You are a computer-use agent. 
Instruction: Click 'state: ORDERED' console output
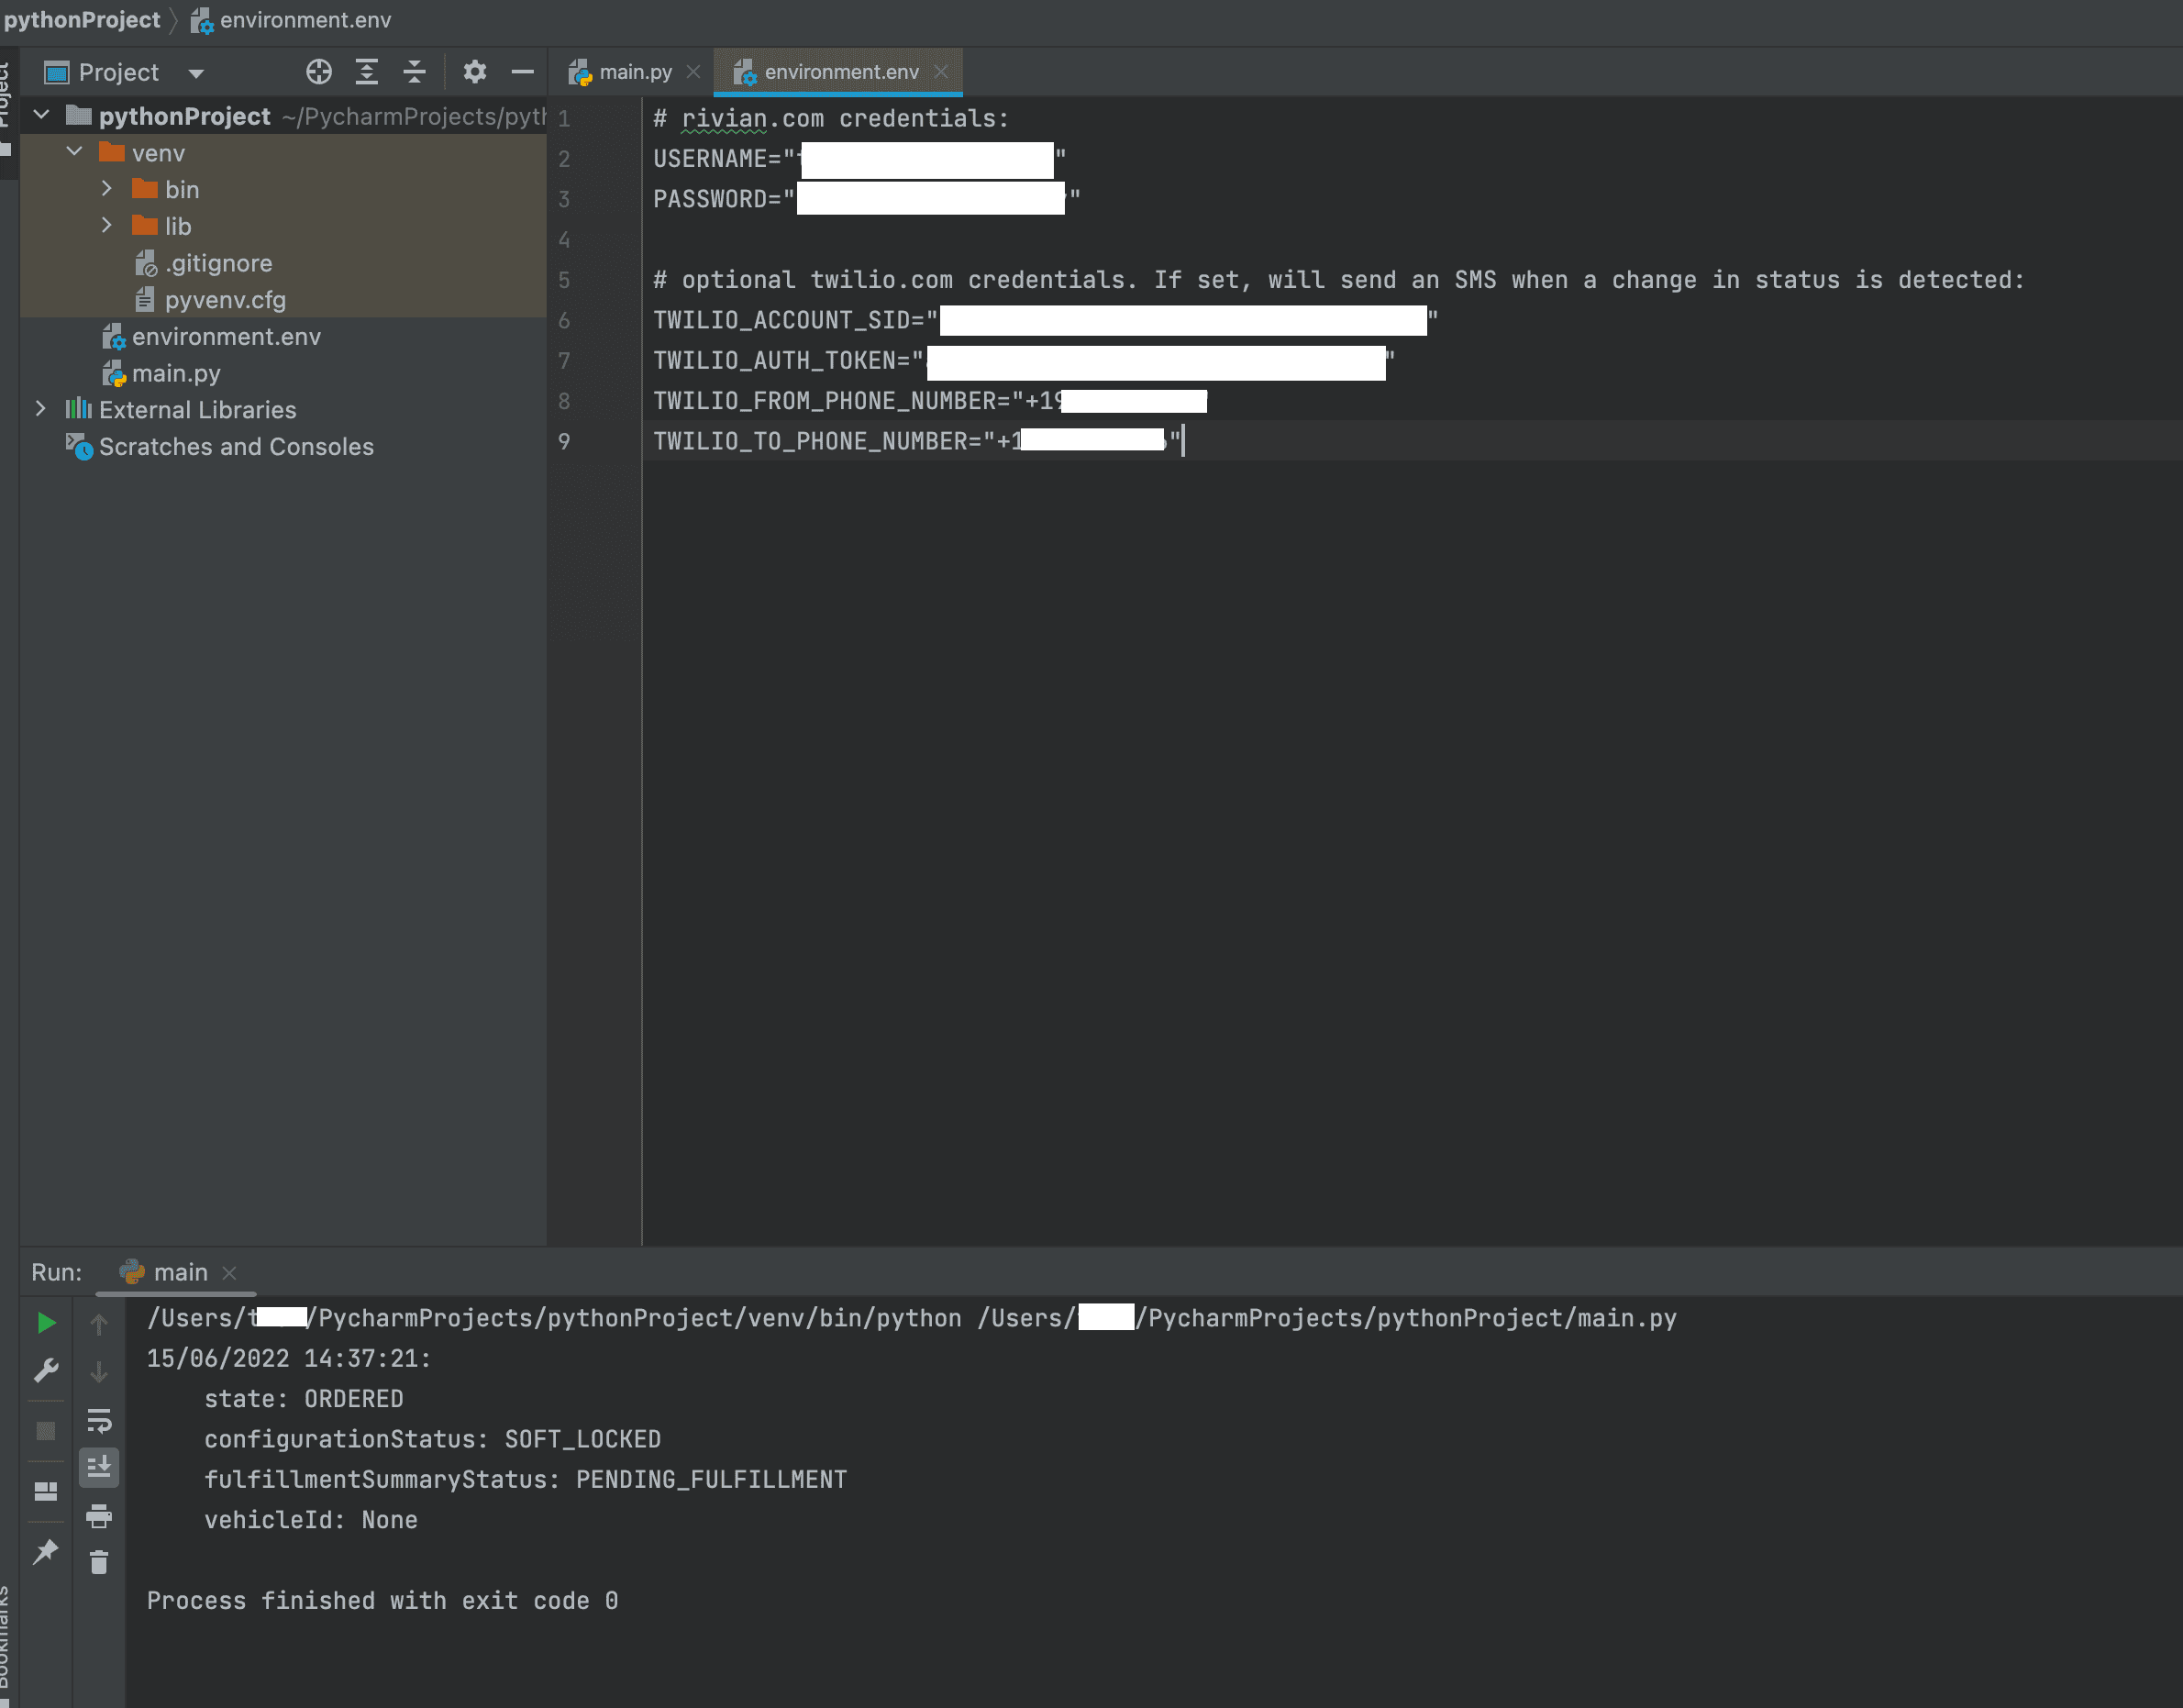304,1398
